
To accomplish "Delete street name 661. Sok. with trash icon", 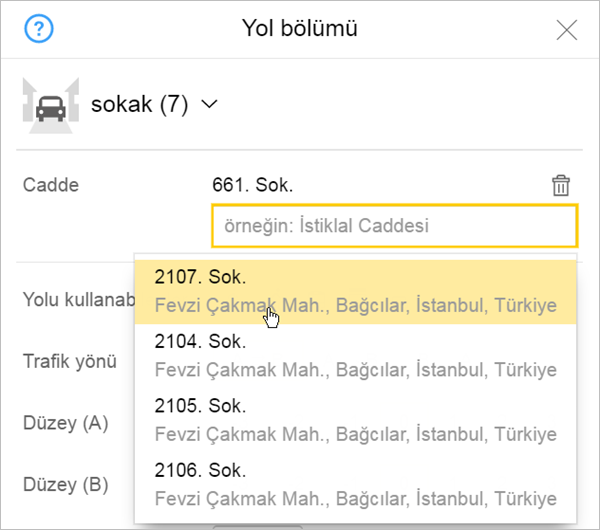I will pos(561,186).
